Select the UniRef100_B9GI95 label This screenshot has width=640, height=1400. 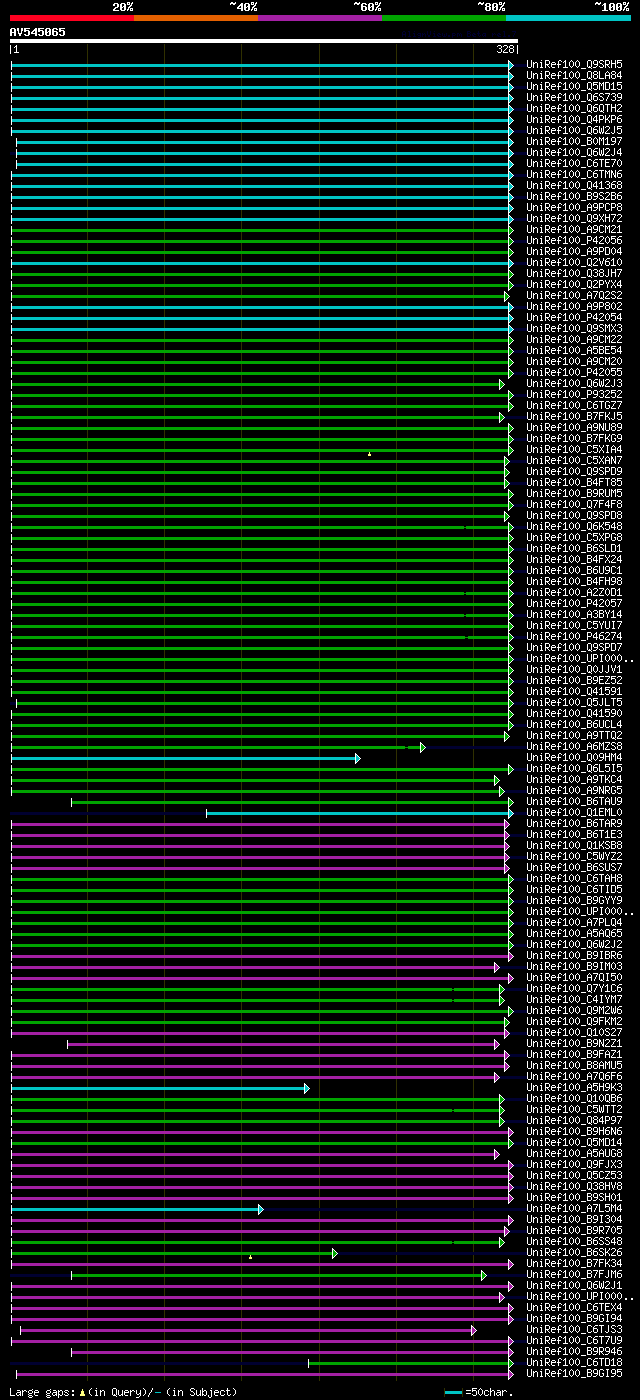574,1373
